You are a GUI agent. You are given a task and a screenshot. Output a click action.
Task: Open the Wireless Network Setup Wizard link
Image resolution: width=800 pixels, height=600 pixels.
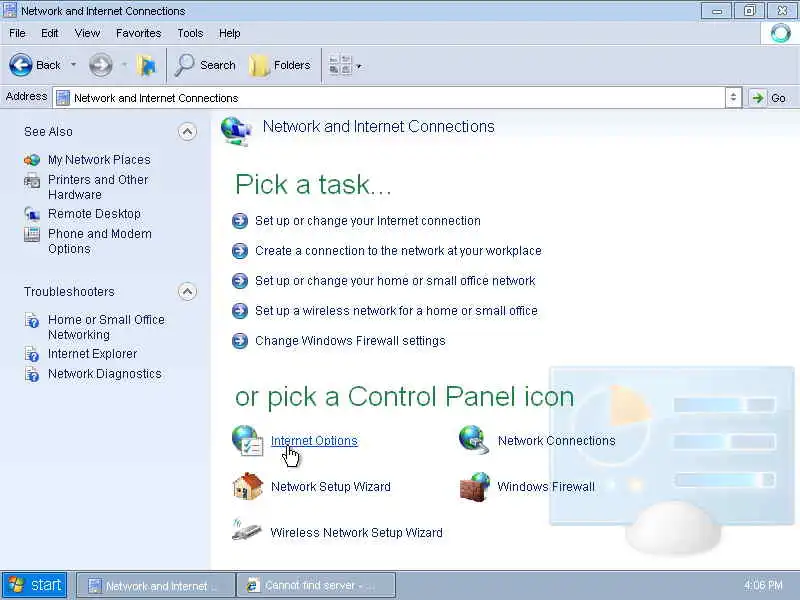click(357, 533)
